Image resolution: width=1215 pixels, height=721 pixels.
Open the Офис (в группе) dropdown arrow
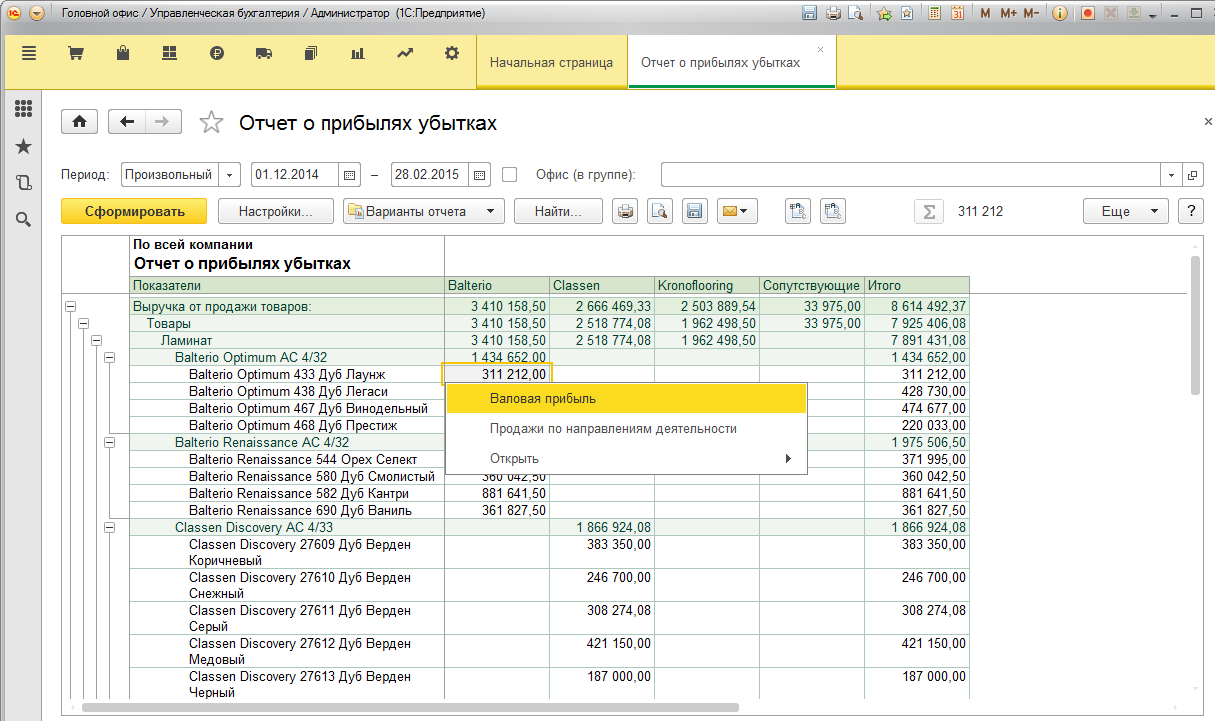pyautogui.click(x=1172, y=174)
